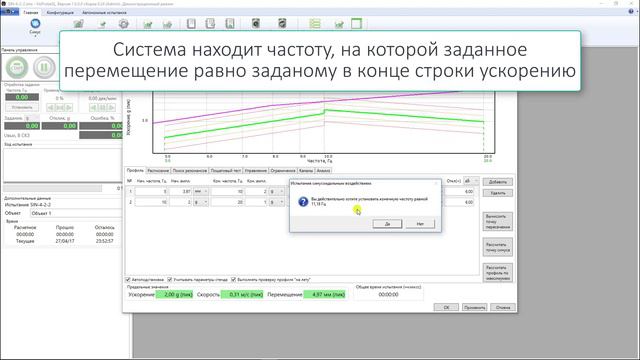Screen dimensions: 640x360
Task: Click the blue question mark icon in the dialog
Action: pyautogui.click(x=303, y=201)
